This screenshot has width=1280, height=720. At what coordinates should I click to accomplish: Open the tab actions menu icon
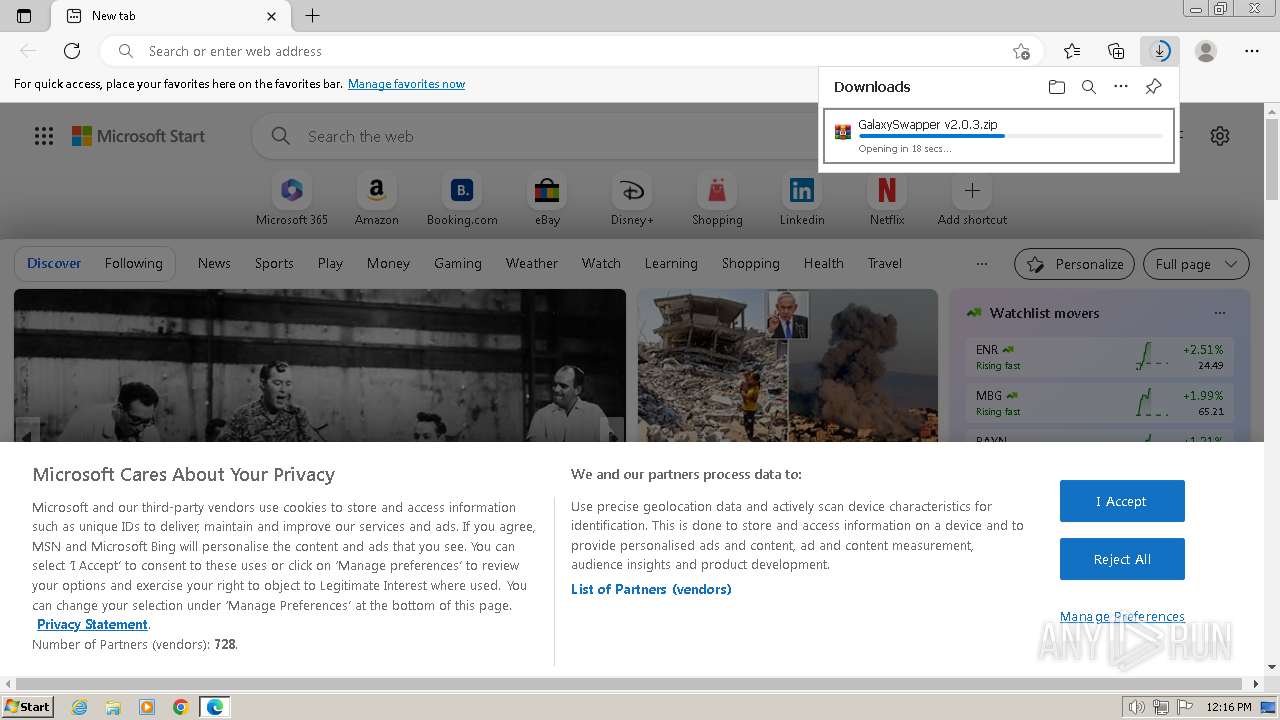click(24, 16)
